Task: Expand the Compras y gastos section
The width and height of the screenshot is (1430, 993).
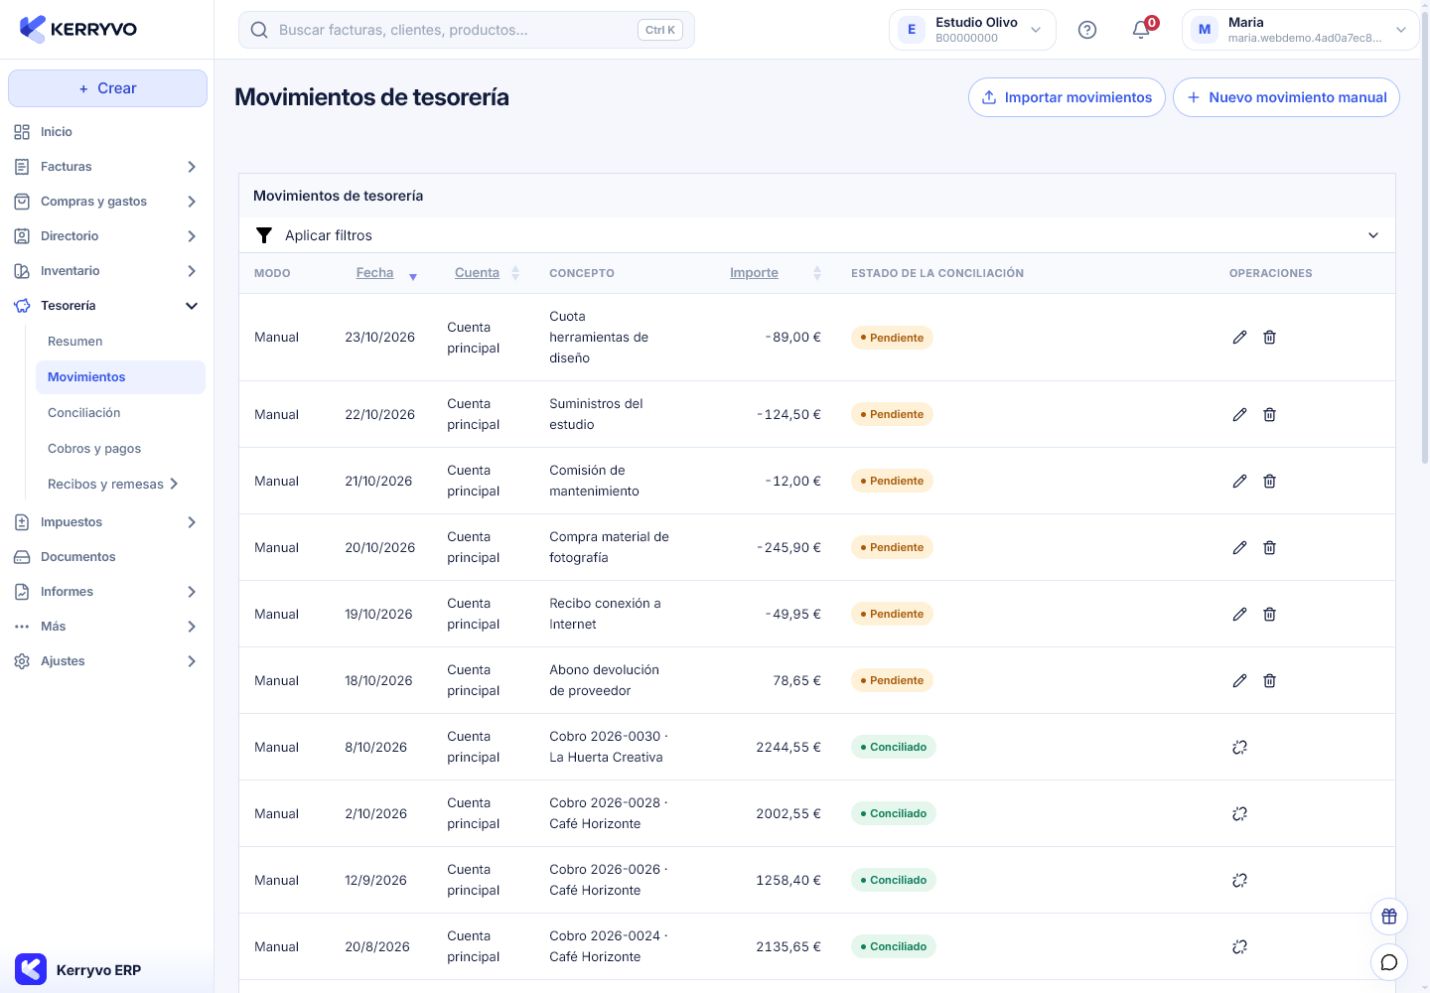Action: pyautogui.click(x=105, y=202)
